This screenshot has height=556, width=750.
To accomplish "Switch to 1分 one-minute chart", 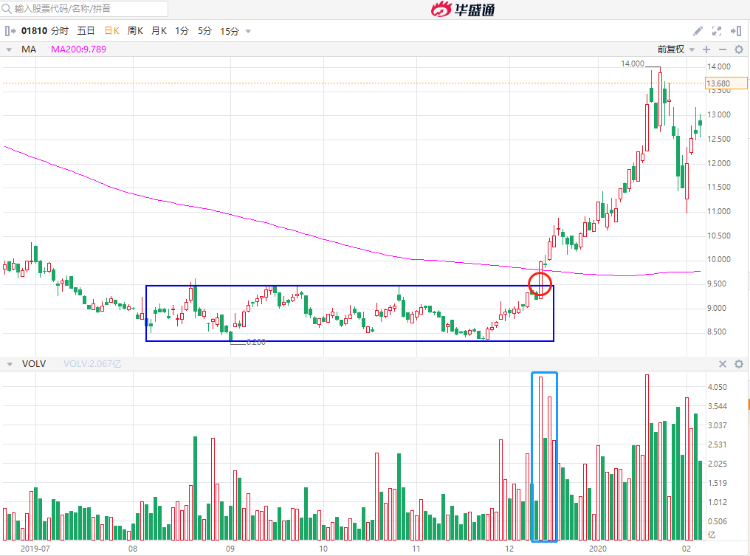I will [182, 31].
